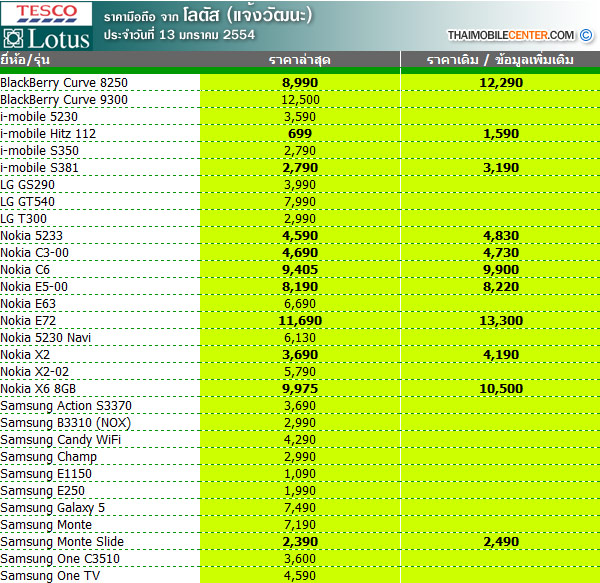This screenshot has height=583, width=600.
Task: Select Samsung E250 model name
Action: 42,491
